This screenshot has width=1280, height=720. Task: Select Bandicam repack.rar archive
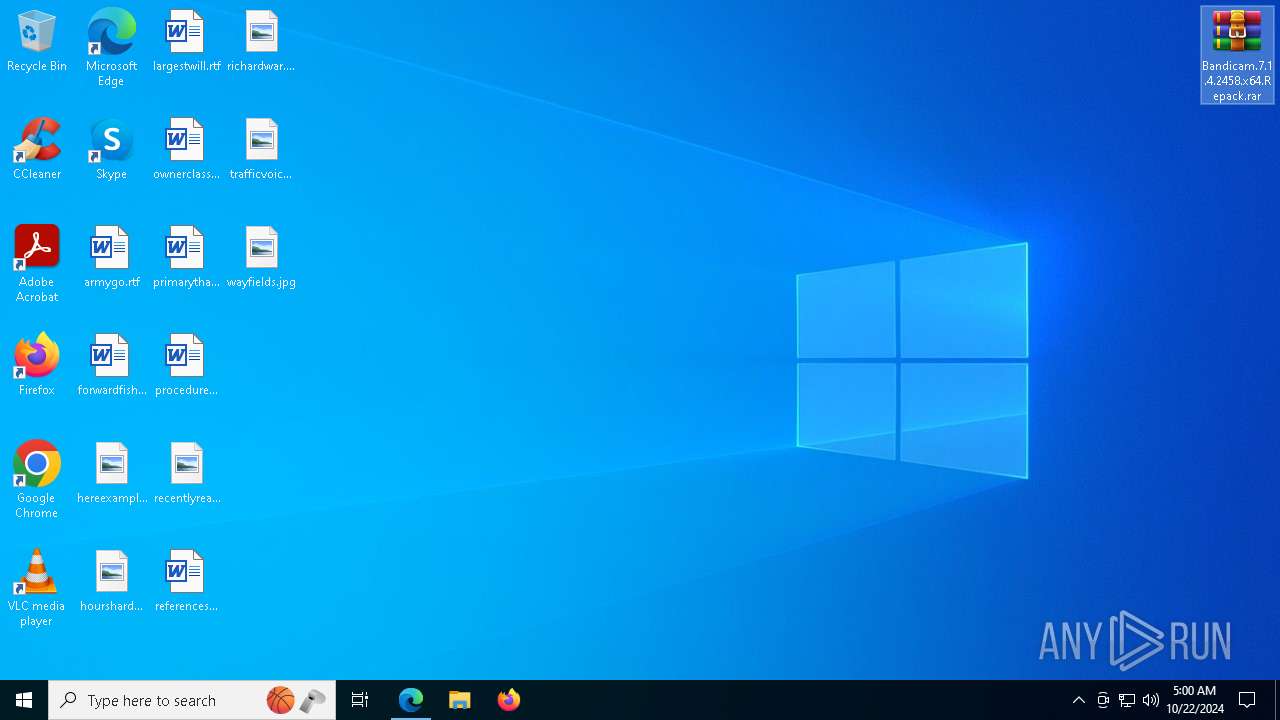[1237, 55]
